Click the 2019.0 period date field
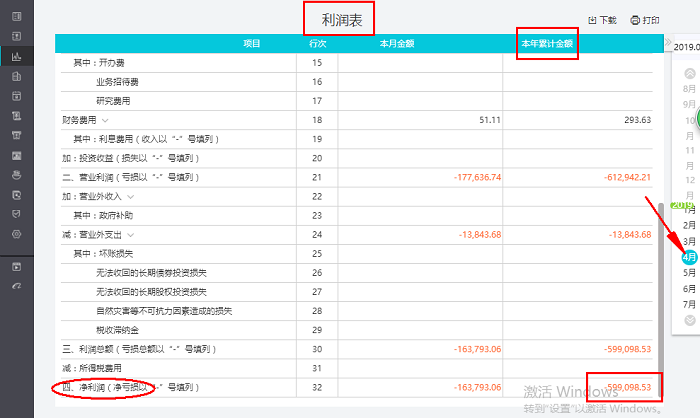 click(687, 46)
